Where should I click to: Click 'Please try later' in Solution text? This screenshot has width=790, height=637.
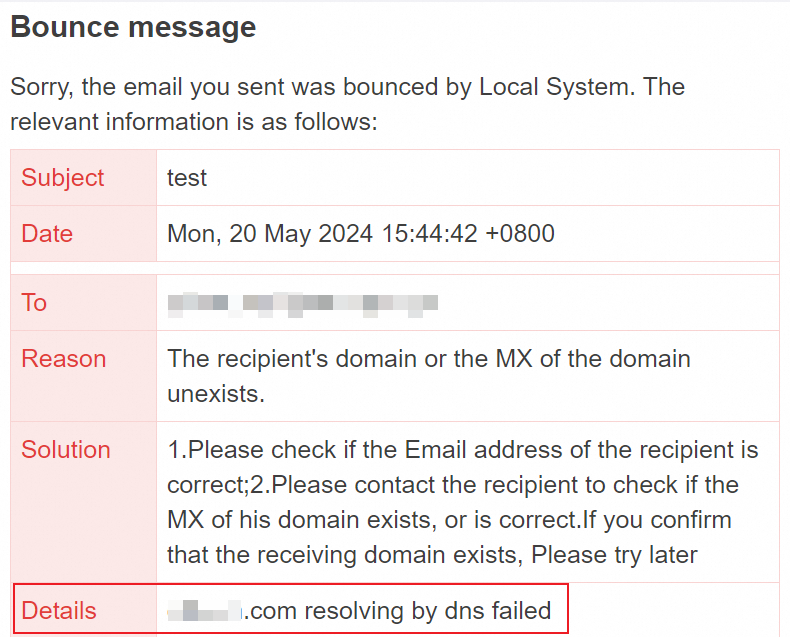[x=614, y=555]
